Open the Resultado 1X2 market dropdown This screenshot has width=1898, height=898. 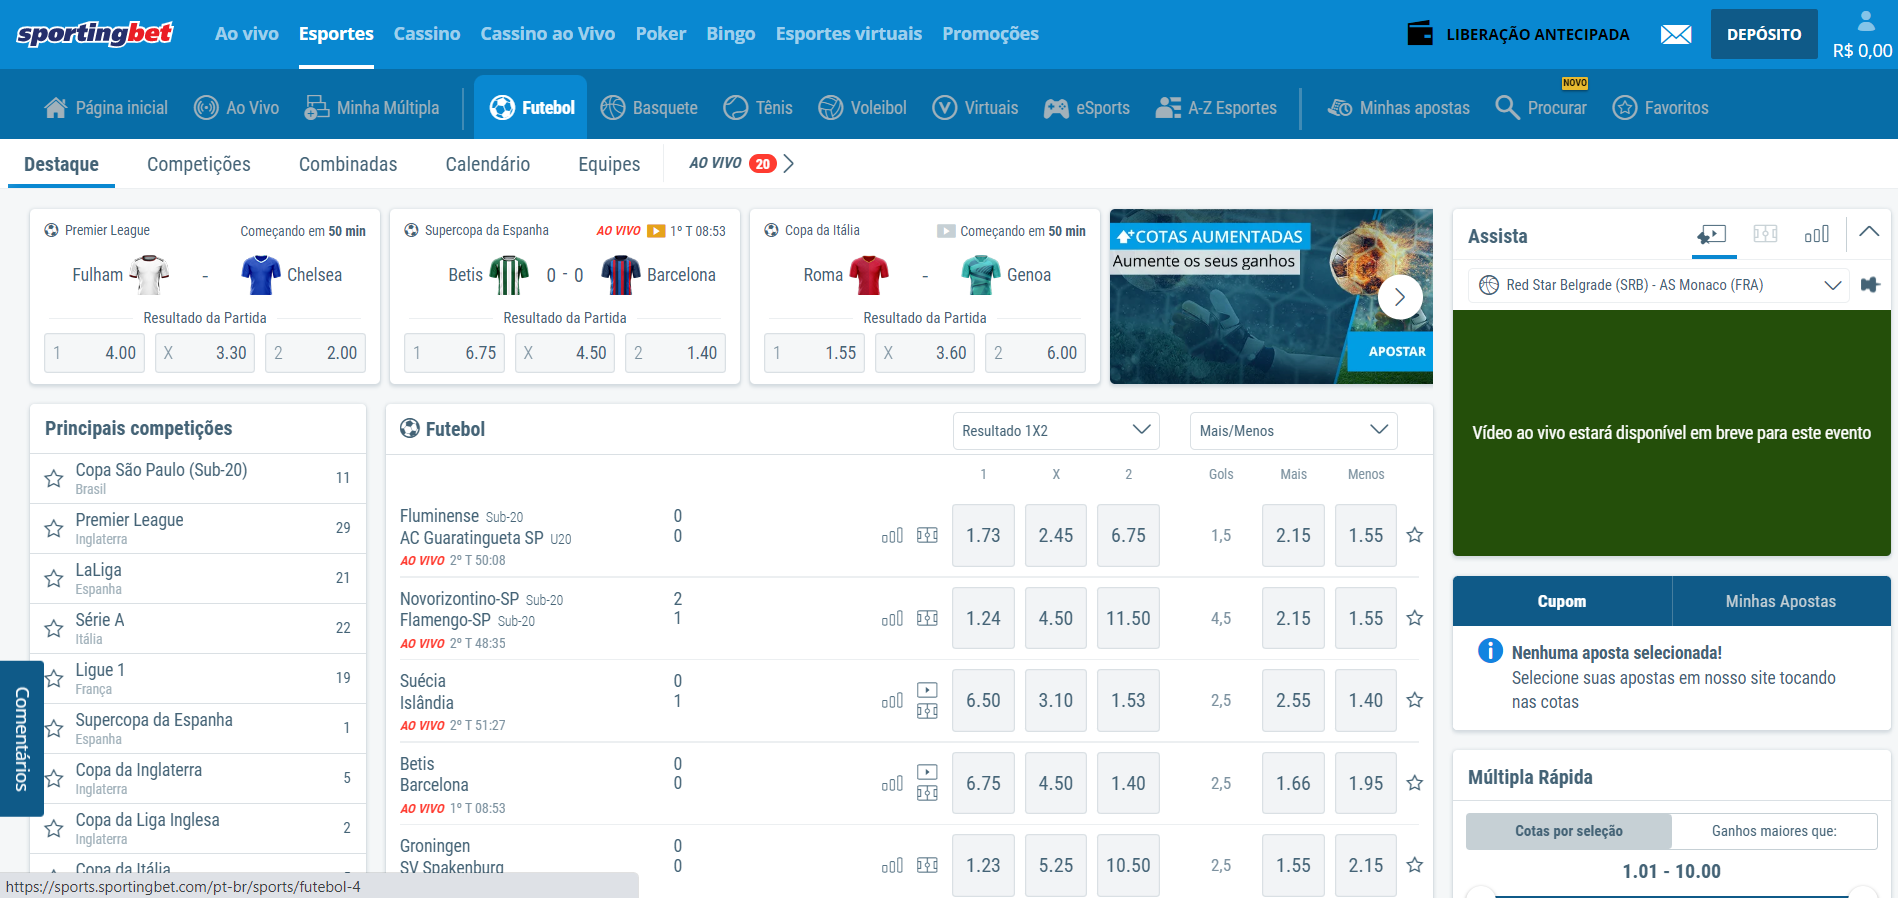pos(1056,431)
